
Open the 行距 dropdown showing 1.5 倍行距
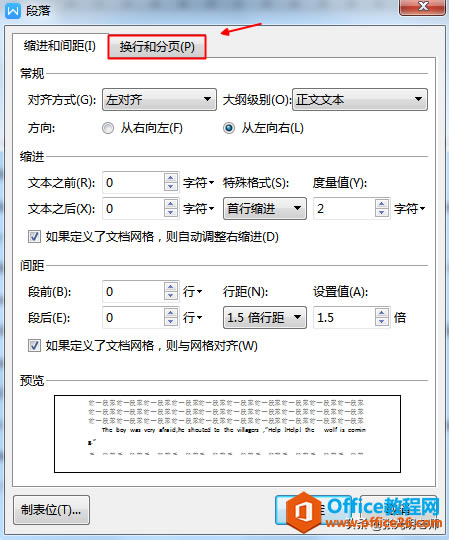pos(265,318)
